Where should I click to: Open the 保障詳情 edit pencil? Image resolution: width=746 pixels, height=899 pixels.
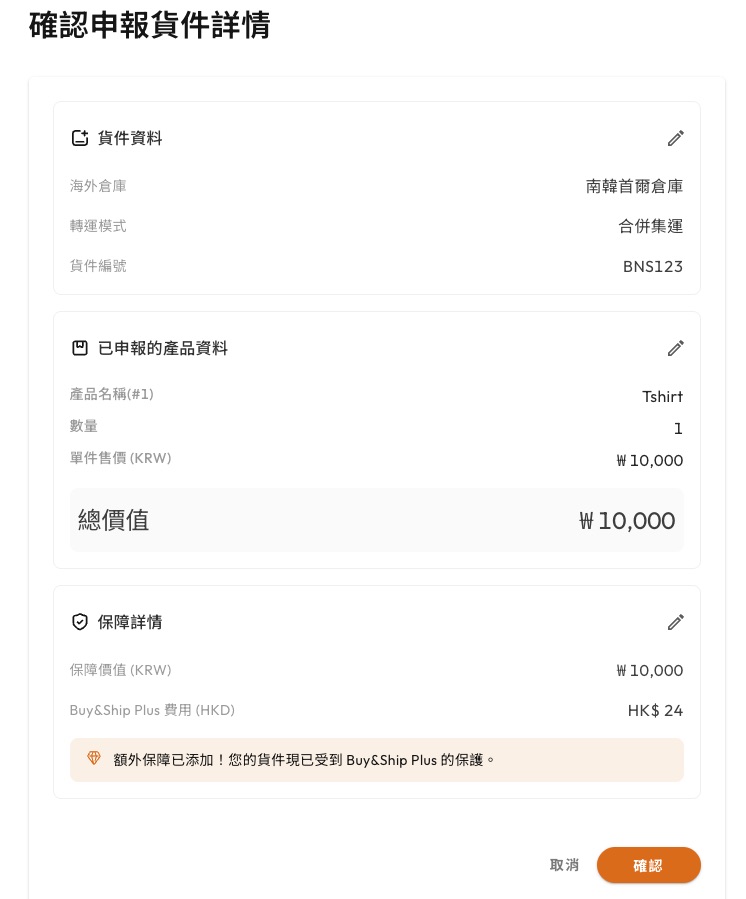pyautogui.click(x=676, y=622)
